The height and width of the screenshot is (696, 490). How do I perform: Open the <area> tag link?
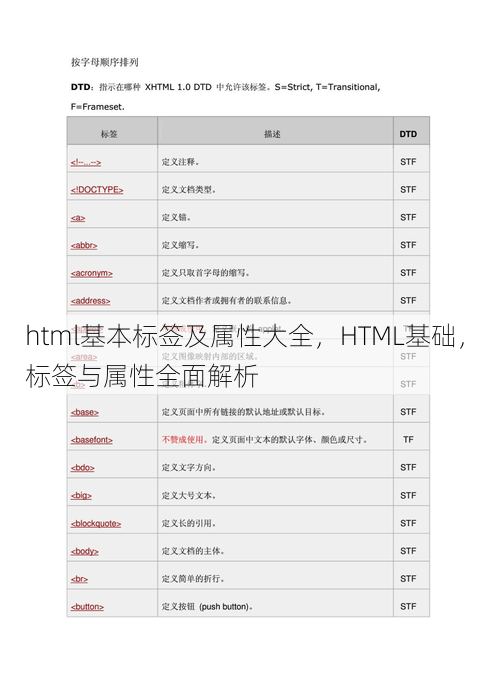tap(84, 357)
